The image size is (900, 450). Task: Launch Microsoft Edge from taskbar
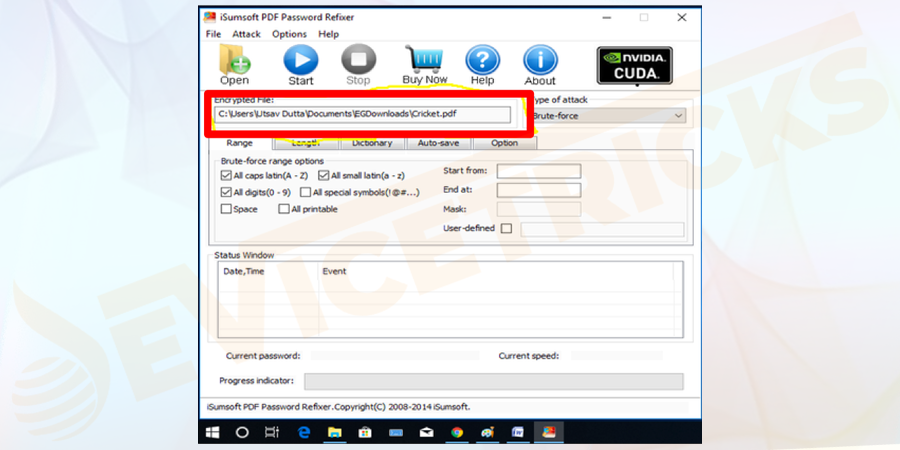coord(304,432)
